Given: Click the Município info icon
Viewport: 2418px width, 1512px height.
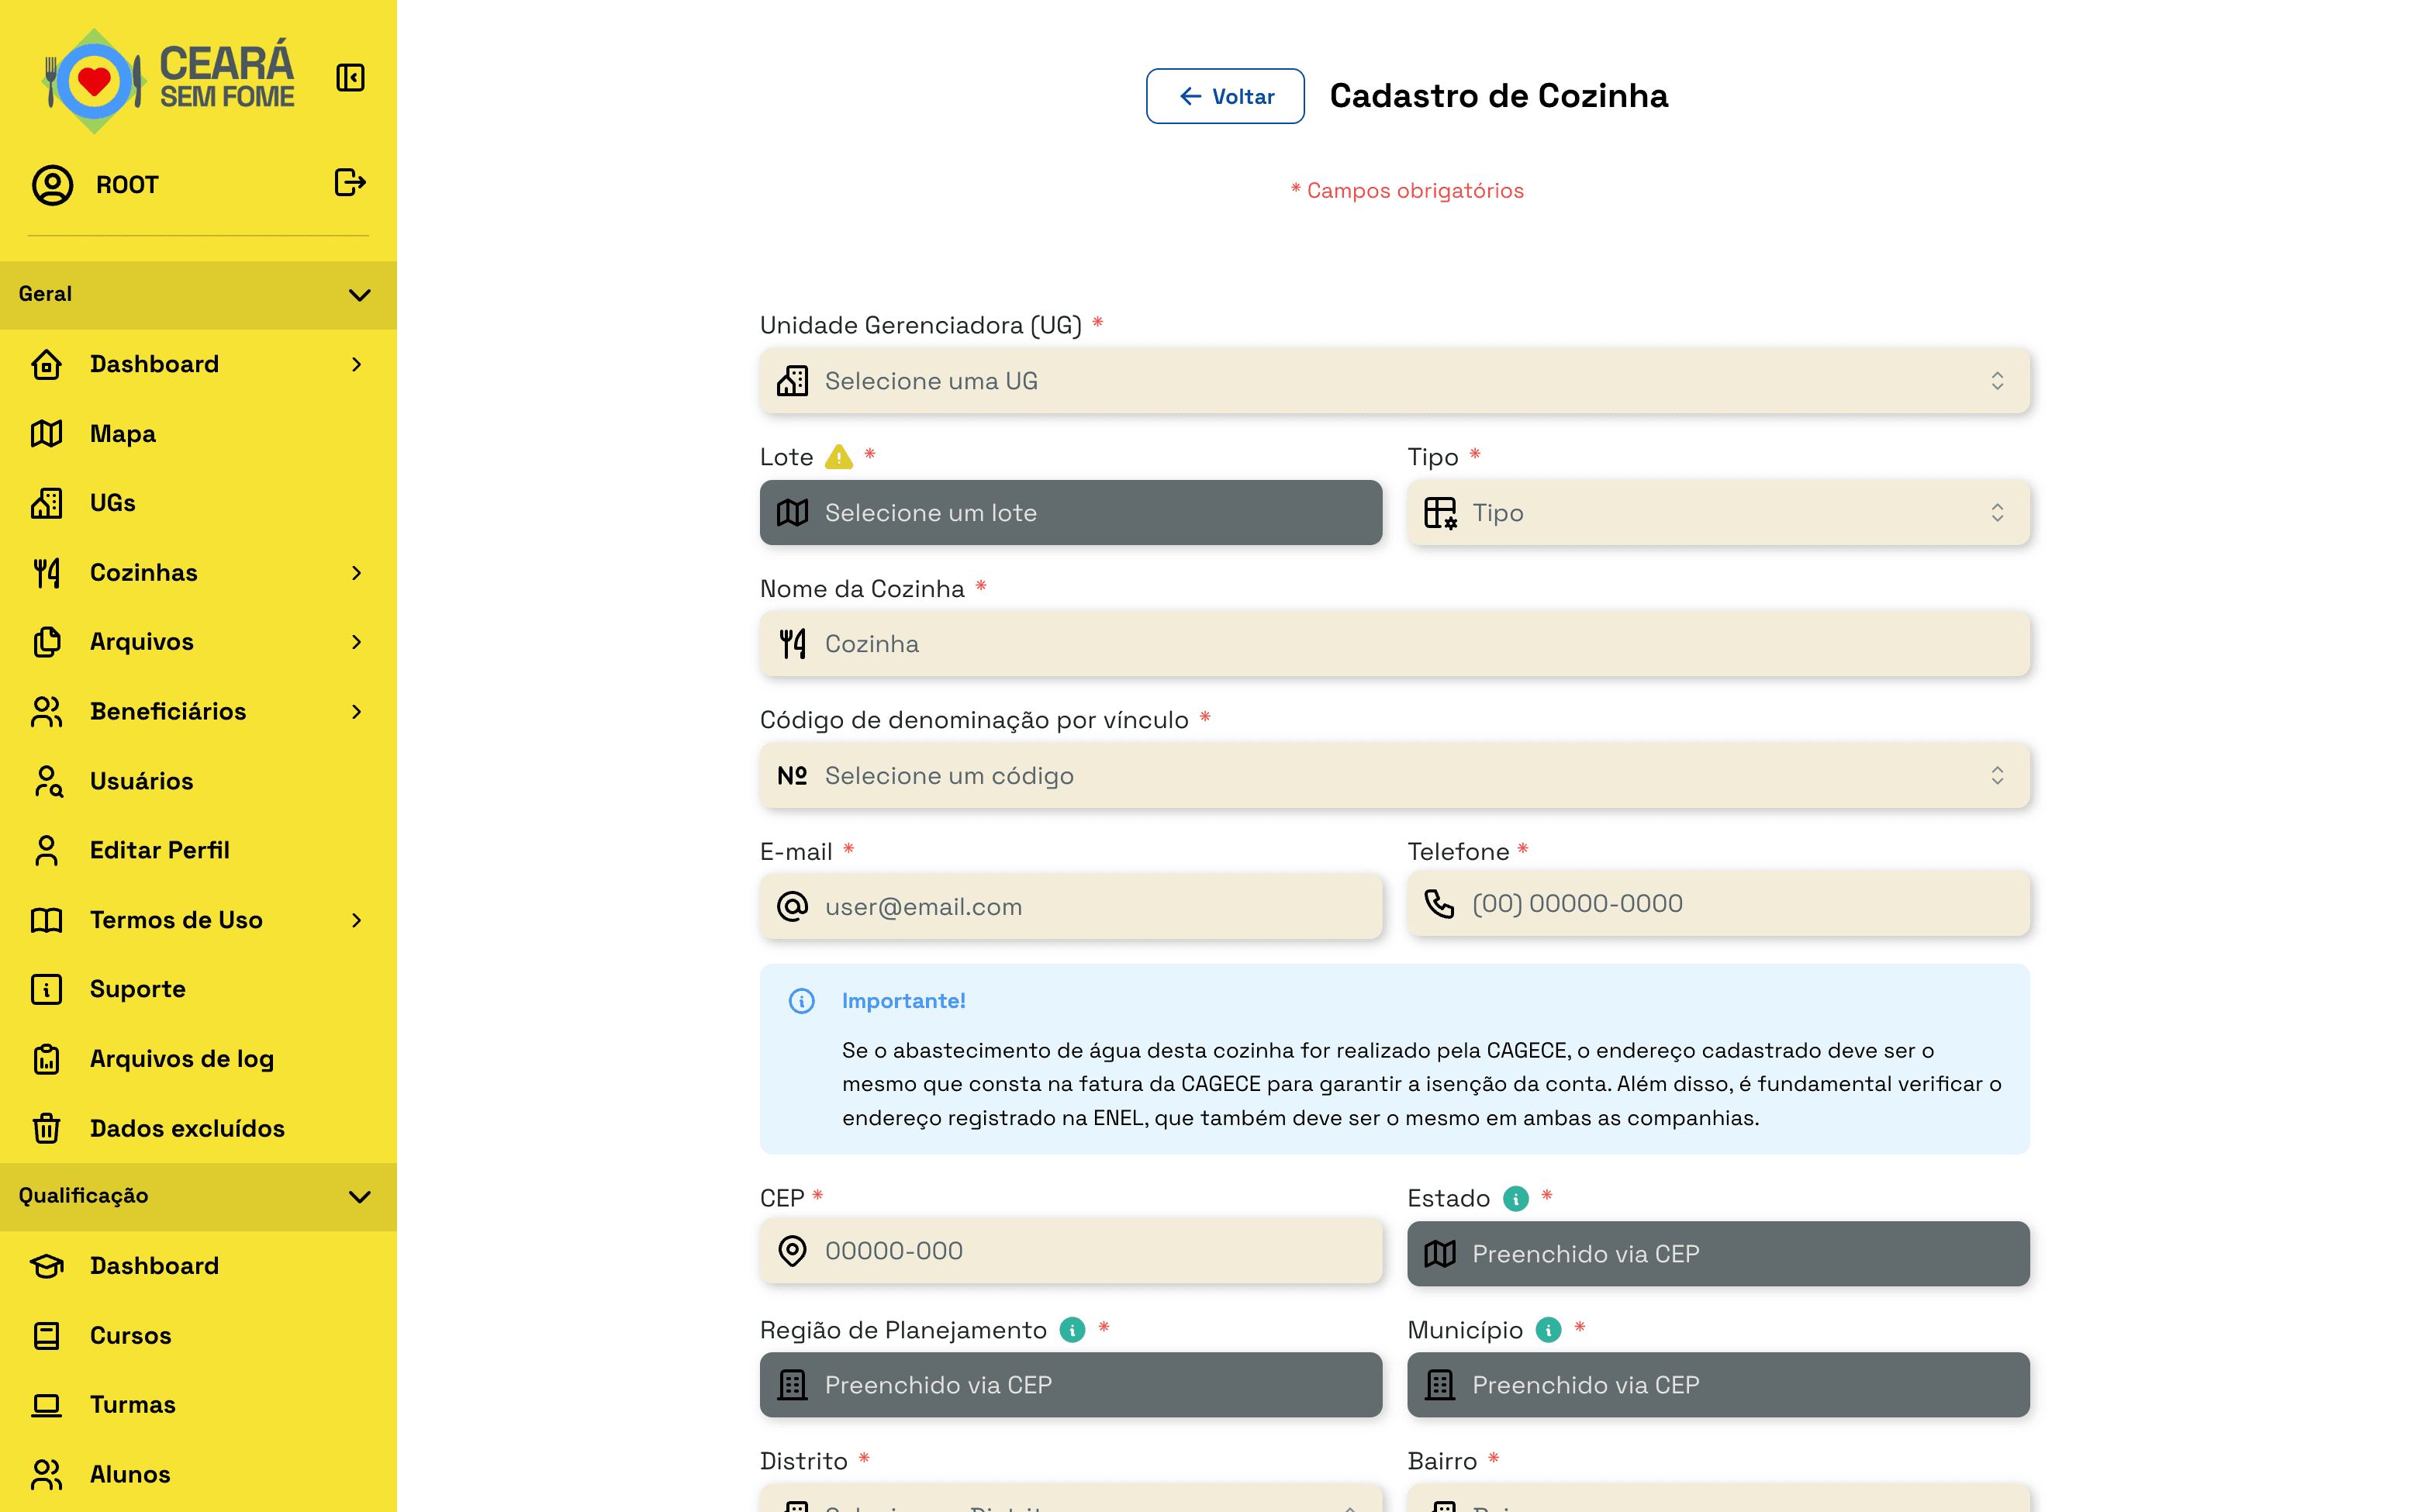Looking at the screenshot, I should coord(1548,1330).
